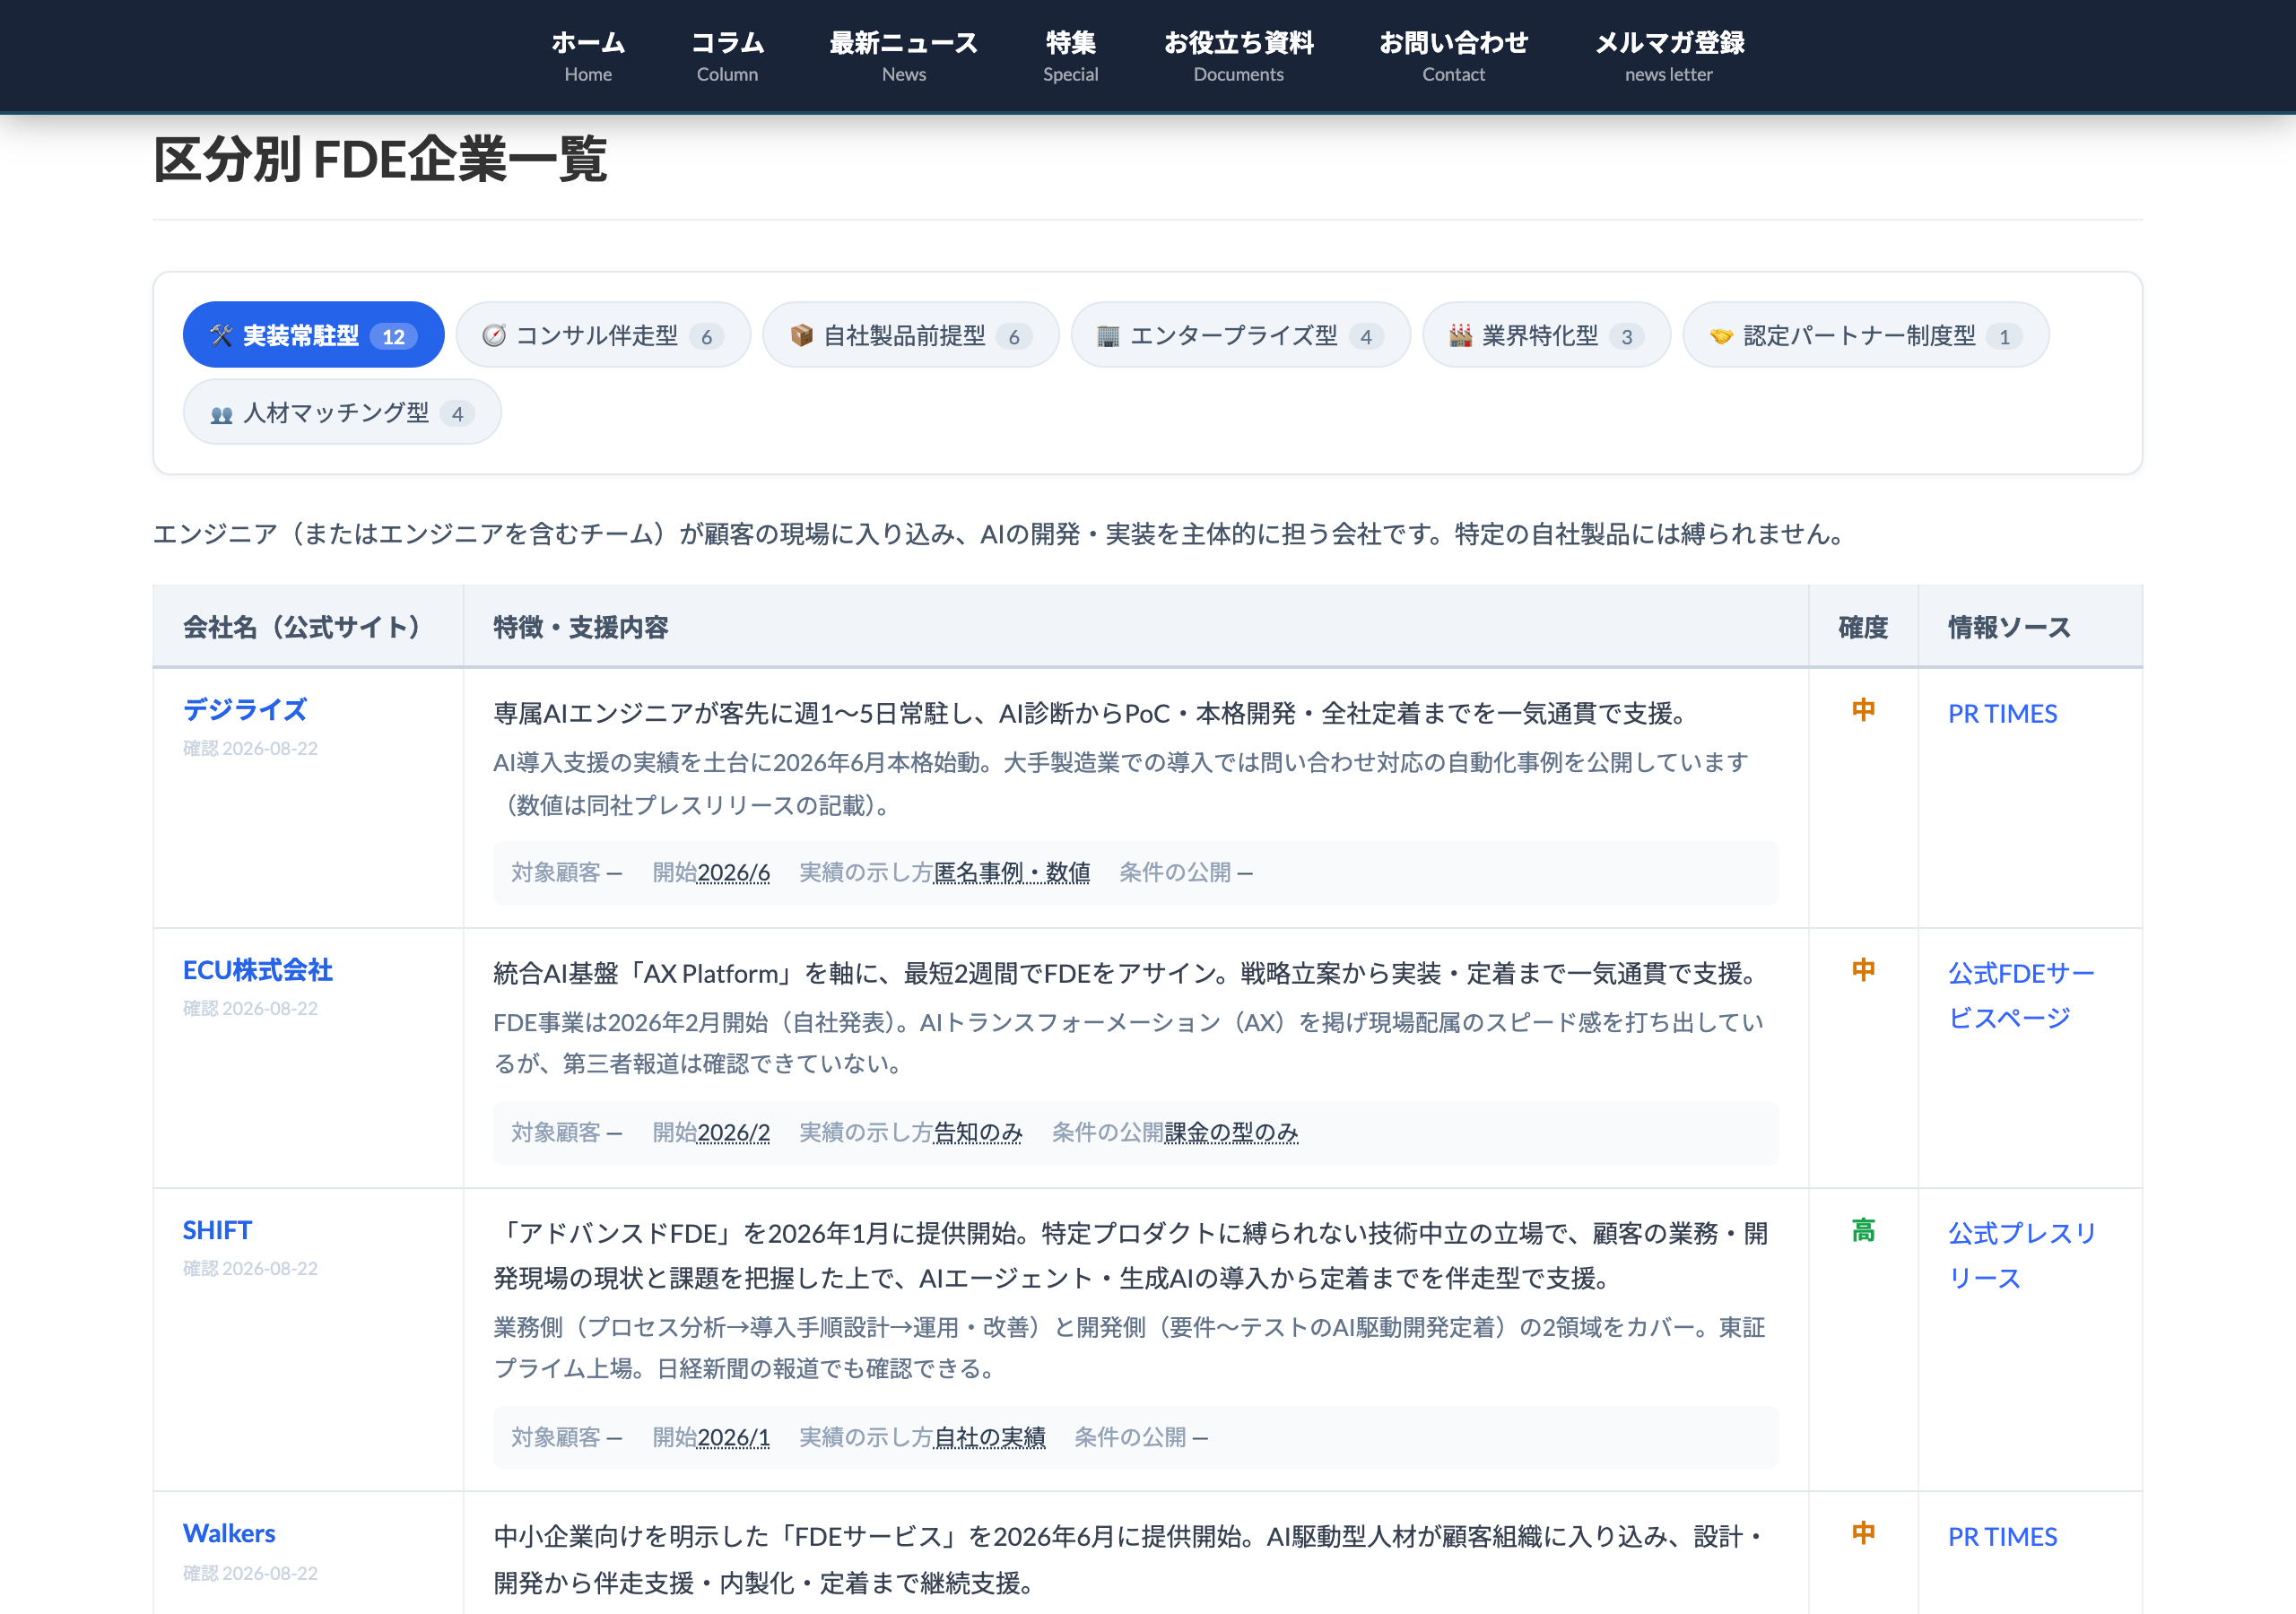Switch to 業界特化型 tab
This screenshot has width=2296, height=1614.
(x=1546, y=335)
